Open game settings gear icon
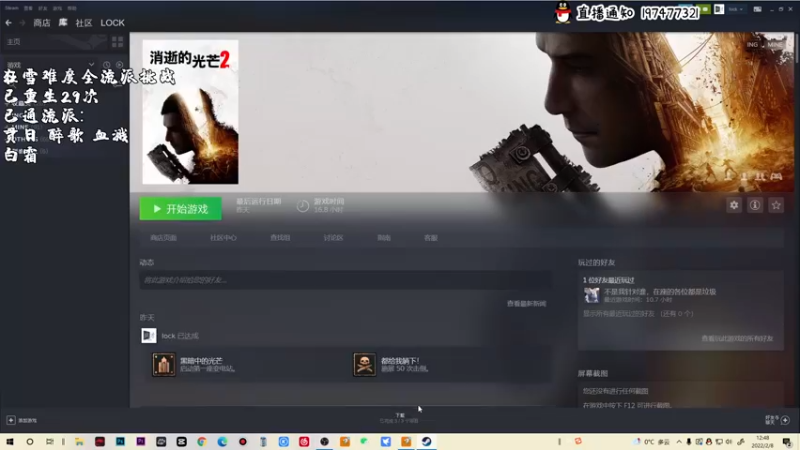Viewport: 800px width, 450px height. click(x=734, y=205)
